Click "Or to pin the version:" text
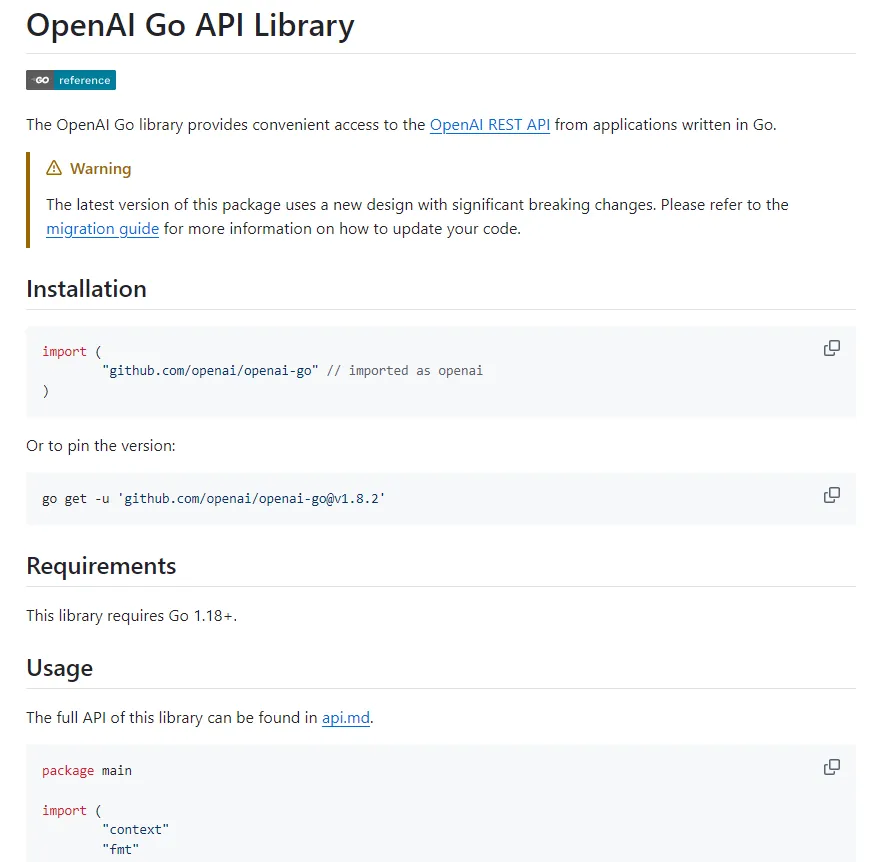 pos(101,446)
